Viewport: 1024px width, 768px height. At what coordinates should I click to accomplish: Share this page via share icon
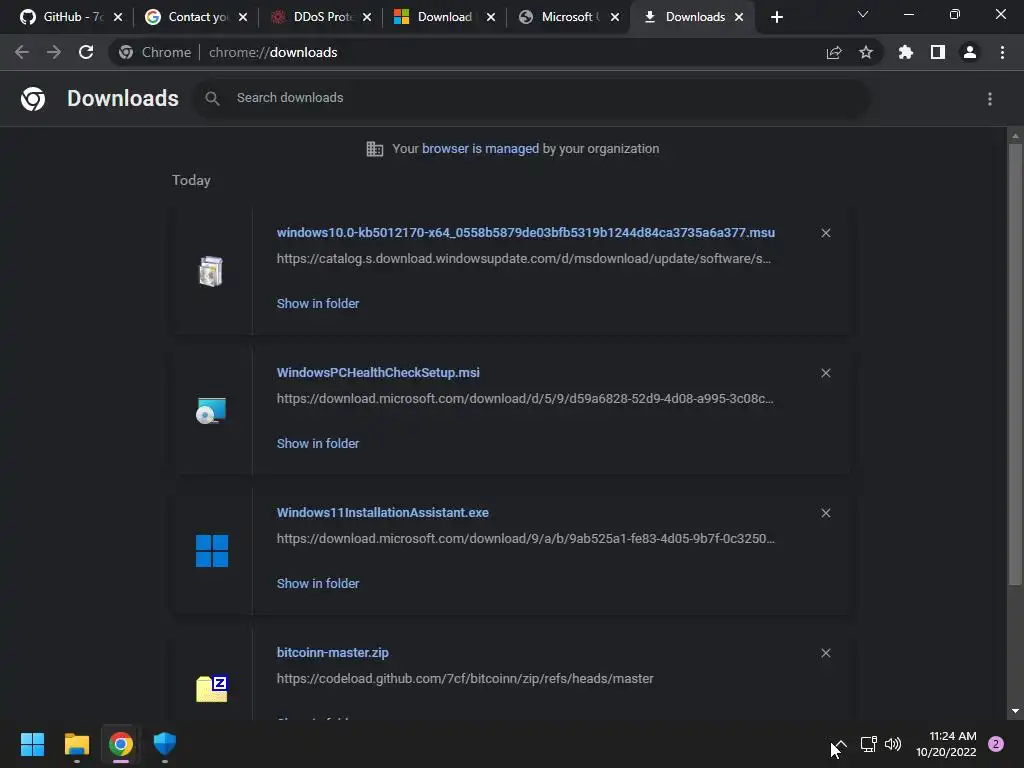[834, 52]
